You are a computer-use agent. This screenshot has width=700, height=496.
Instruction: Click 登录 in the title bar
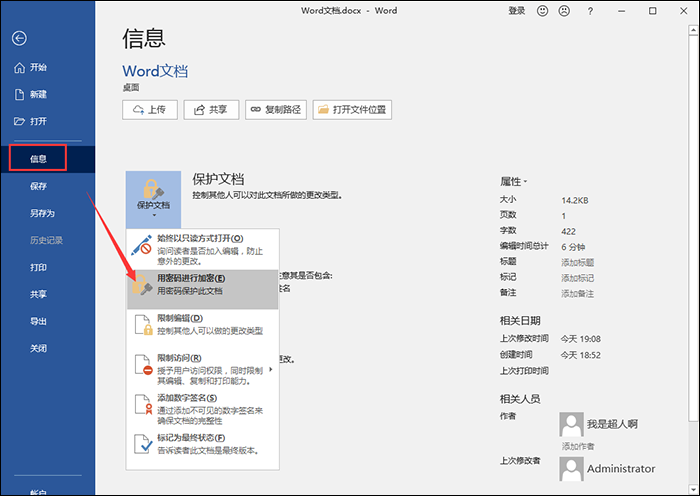point(517,11)
